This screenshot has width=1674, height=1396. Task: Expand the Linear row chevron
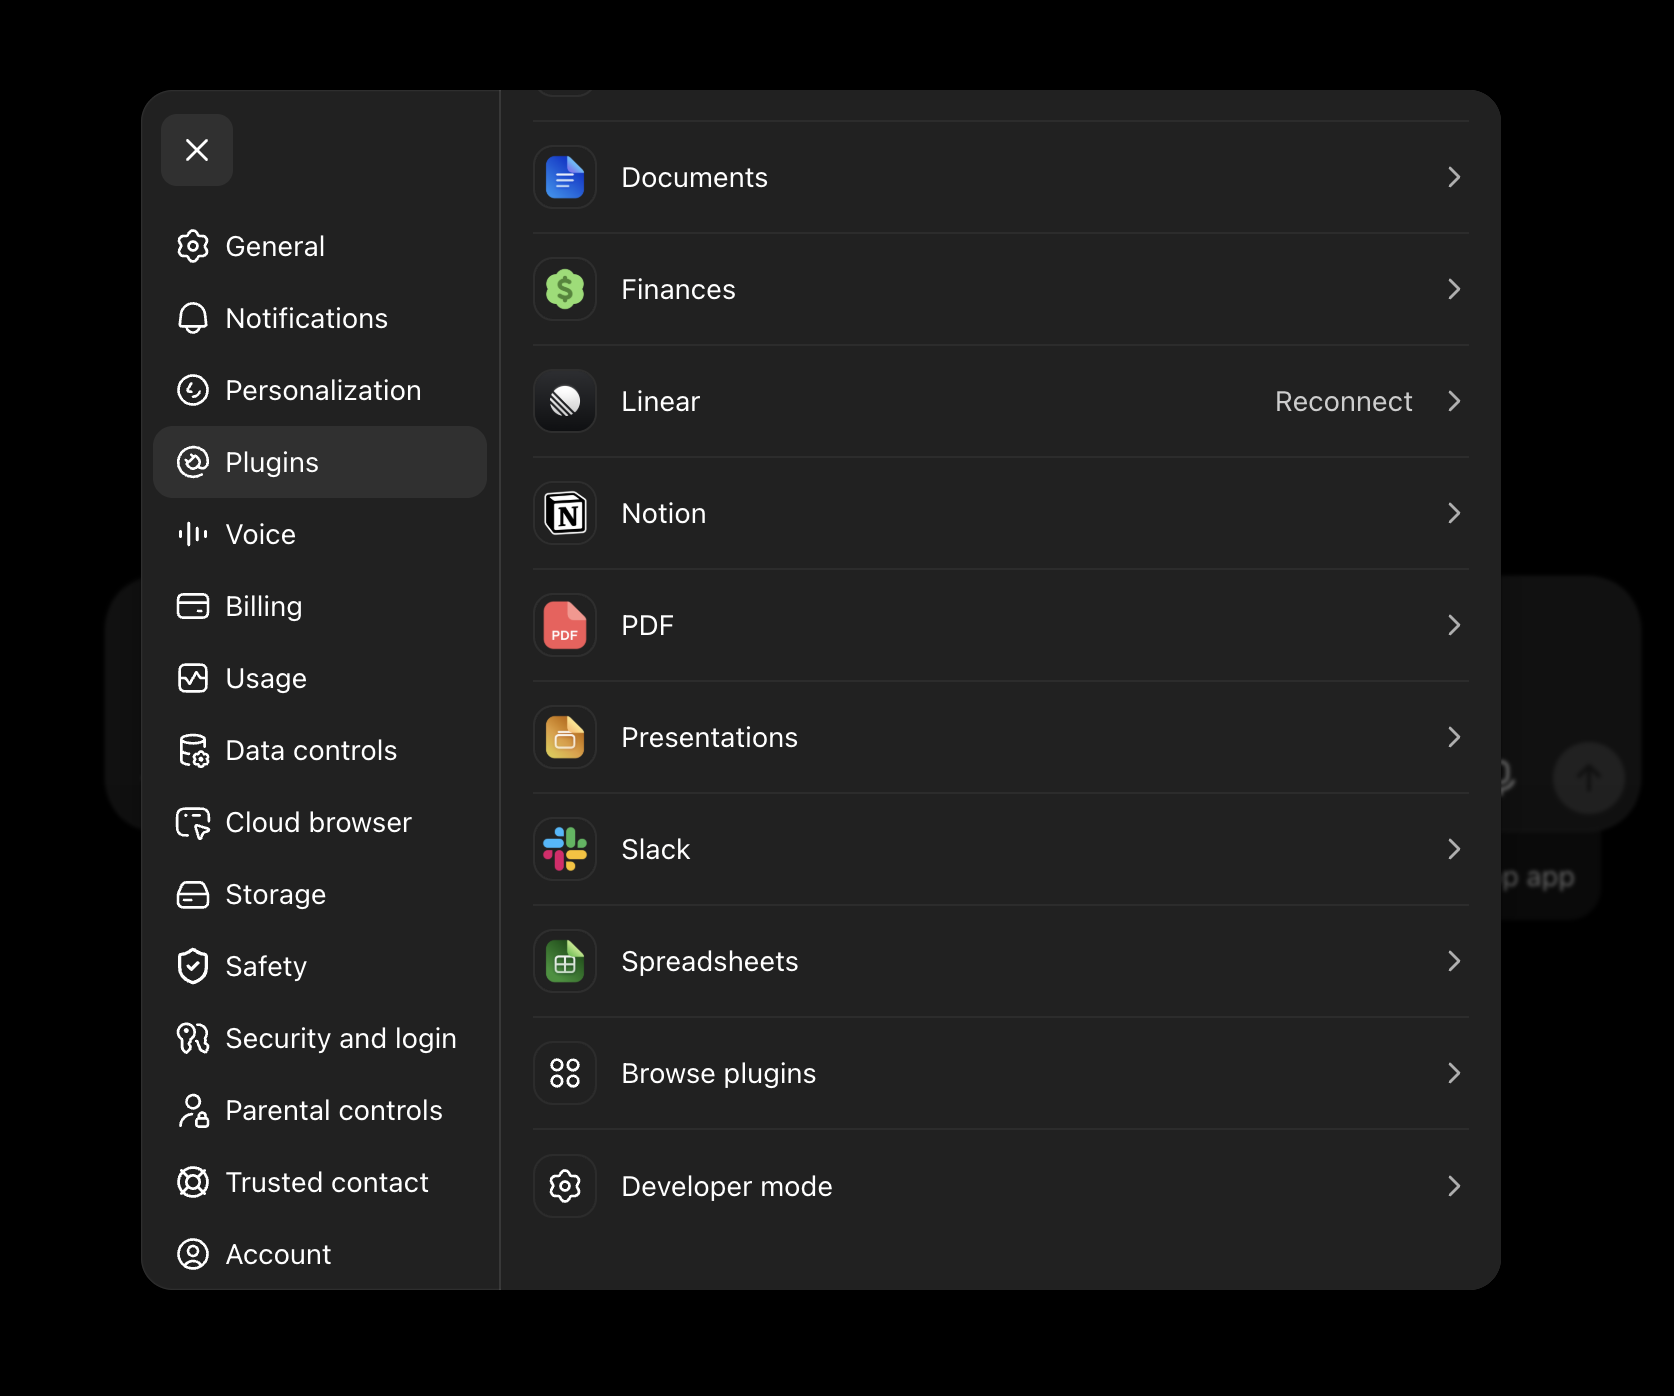pyautogui.click(x=1454, y=401)
